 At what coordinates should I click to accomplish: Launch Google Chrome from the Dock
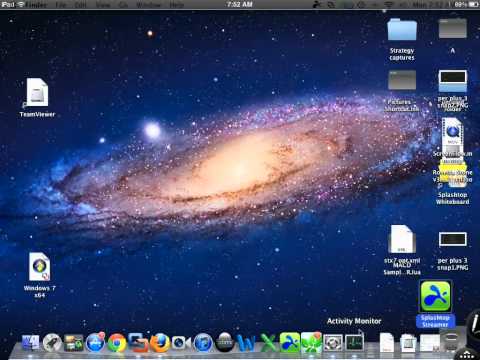point(117,343)
